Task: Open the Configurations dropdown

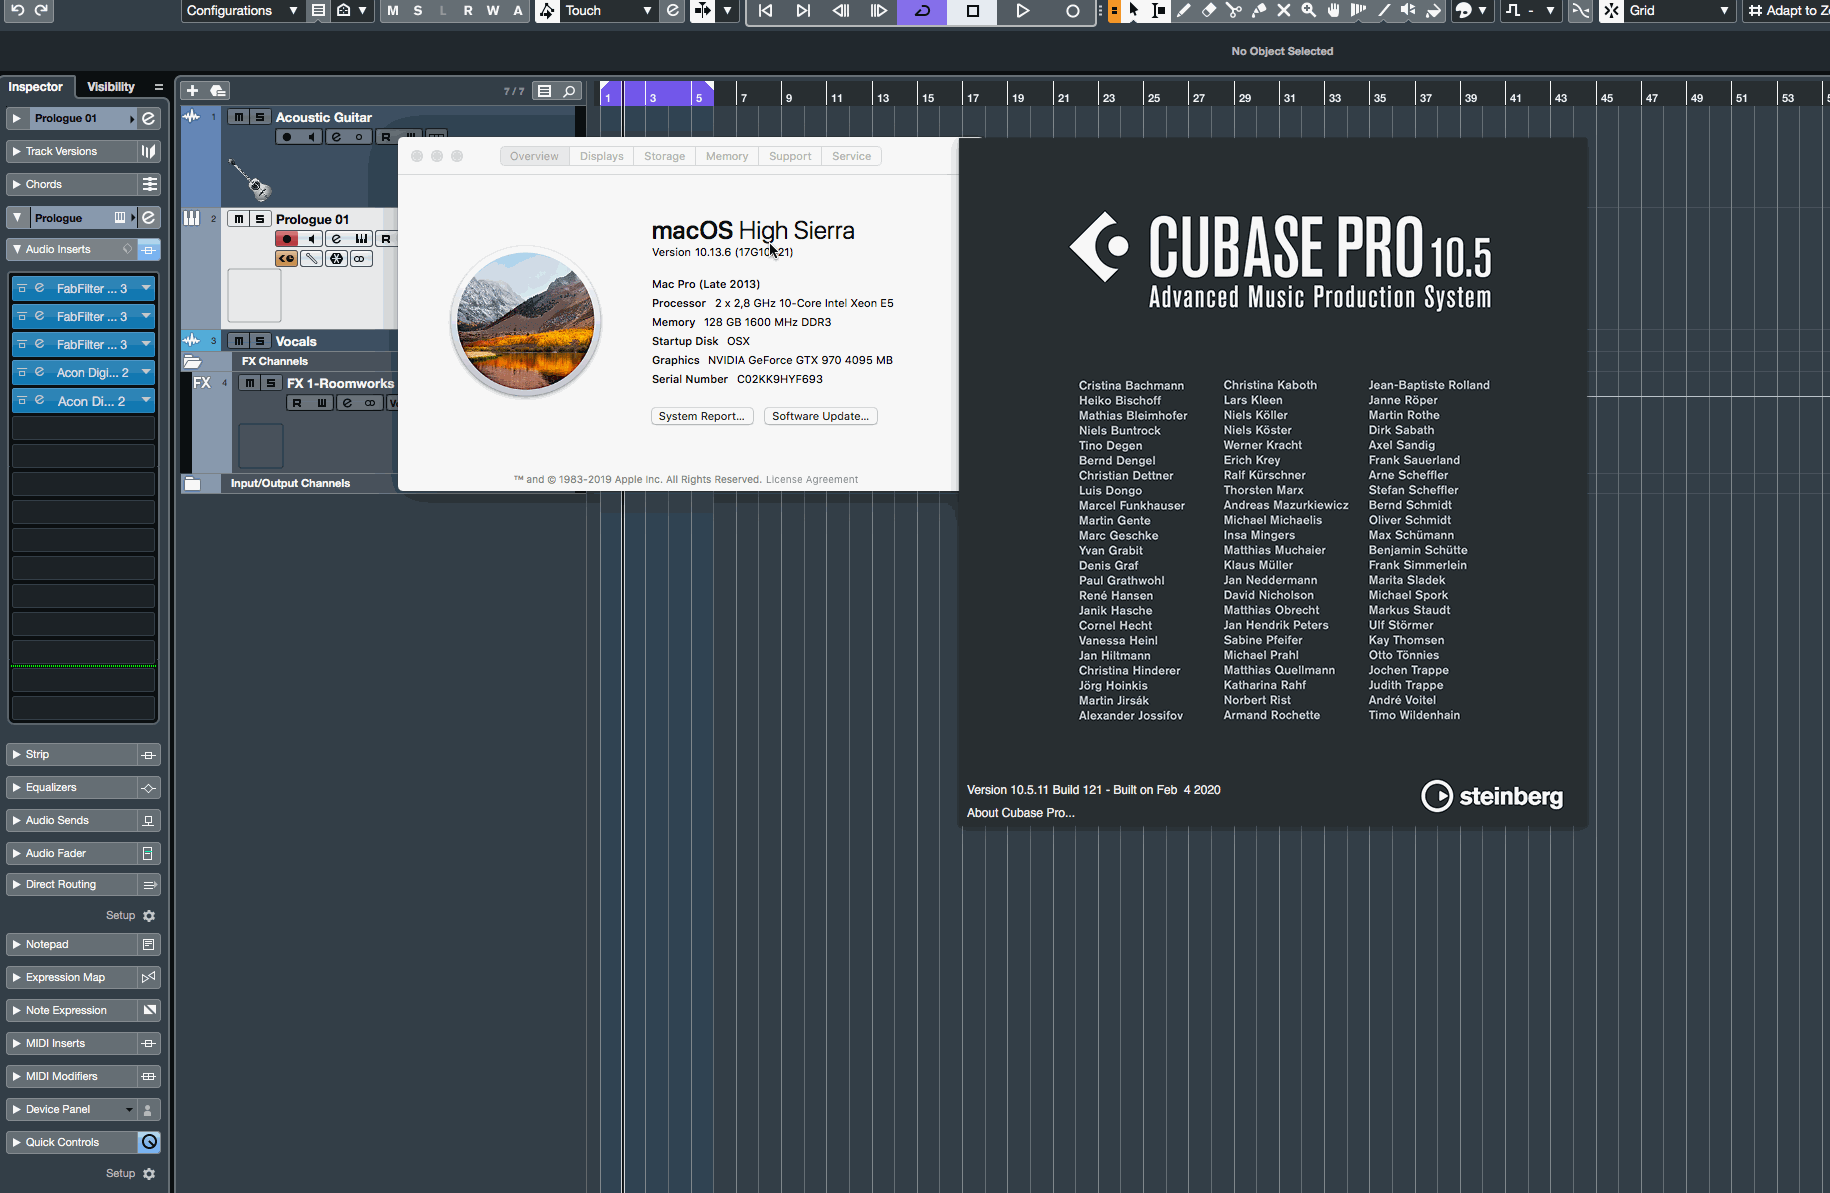Action: coord(241,10)
